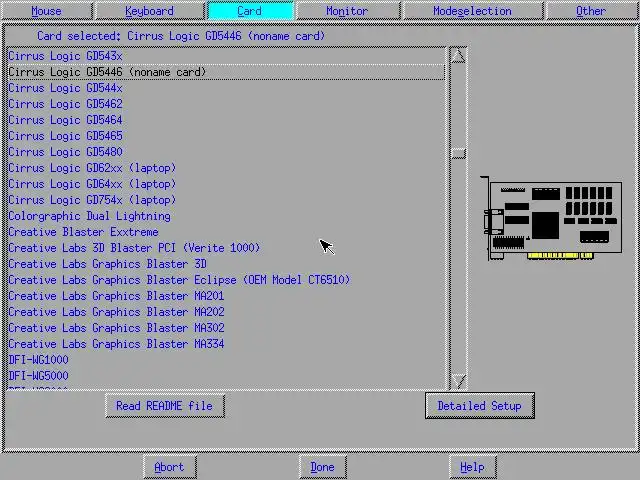Select Creative Labs 3D Blaster PCI (Verite 1000)
This screenshot has height=480, width=640.
point(227,248)
